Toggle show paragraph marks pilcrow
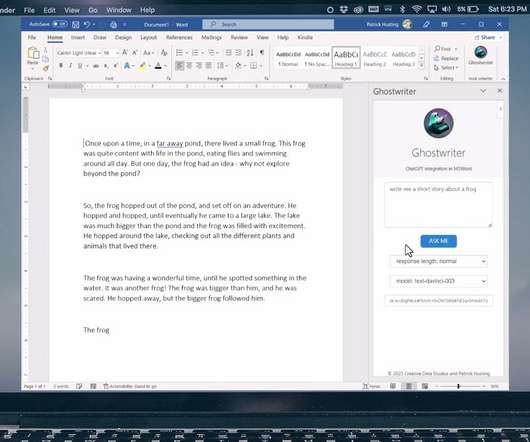 pos(262,53)
